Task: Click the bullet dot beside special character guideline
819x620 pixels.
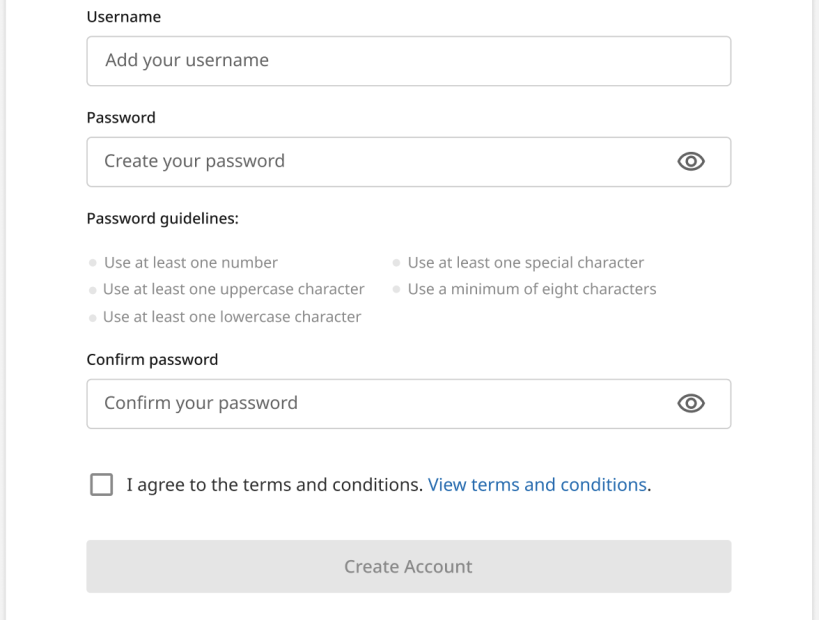Action: pyautogui.click(x=396, y=262)
